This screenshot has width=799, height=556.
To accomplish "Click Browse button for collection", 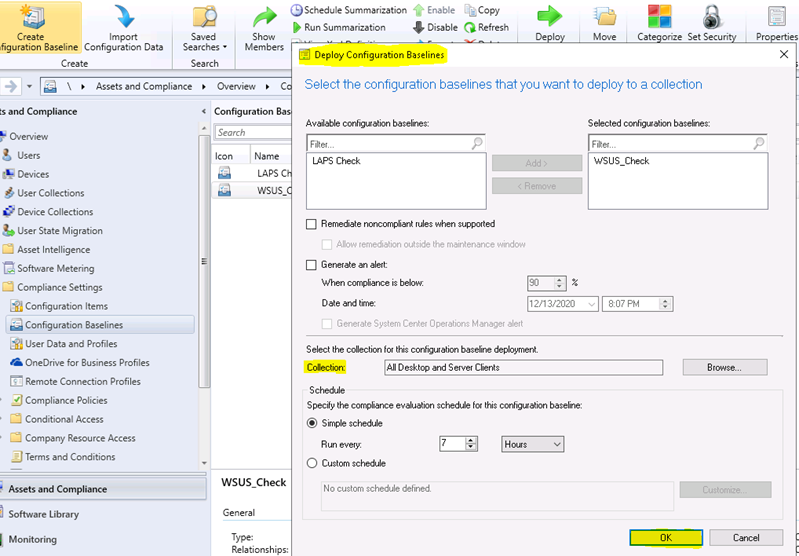I will pyautogui.click(x=725, y=367).
